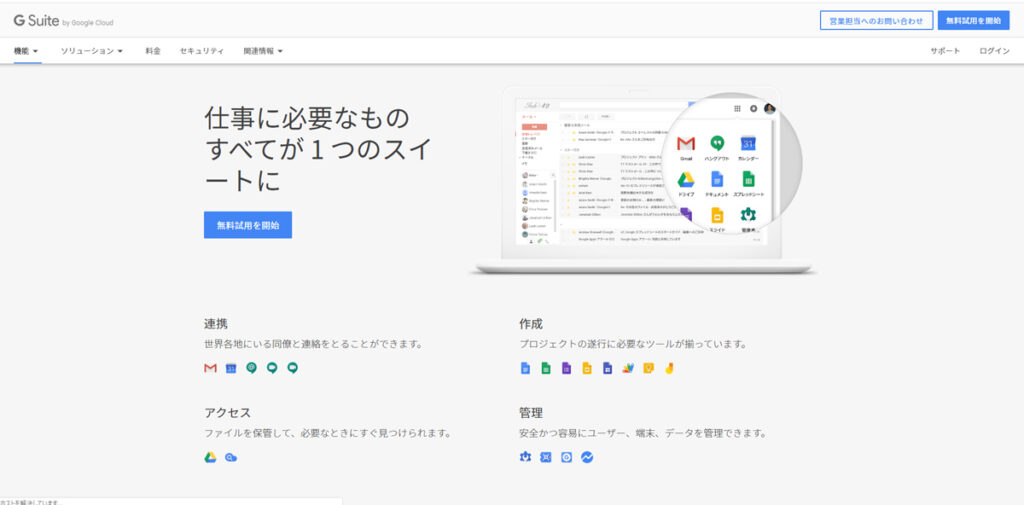Click the アクセス section heading
The height and width of the screenshot is (505, 1024).
[x=227, y=413]
